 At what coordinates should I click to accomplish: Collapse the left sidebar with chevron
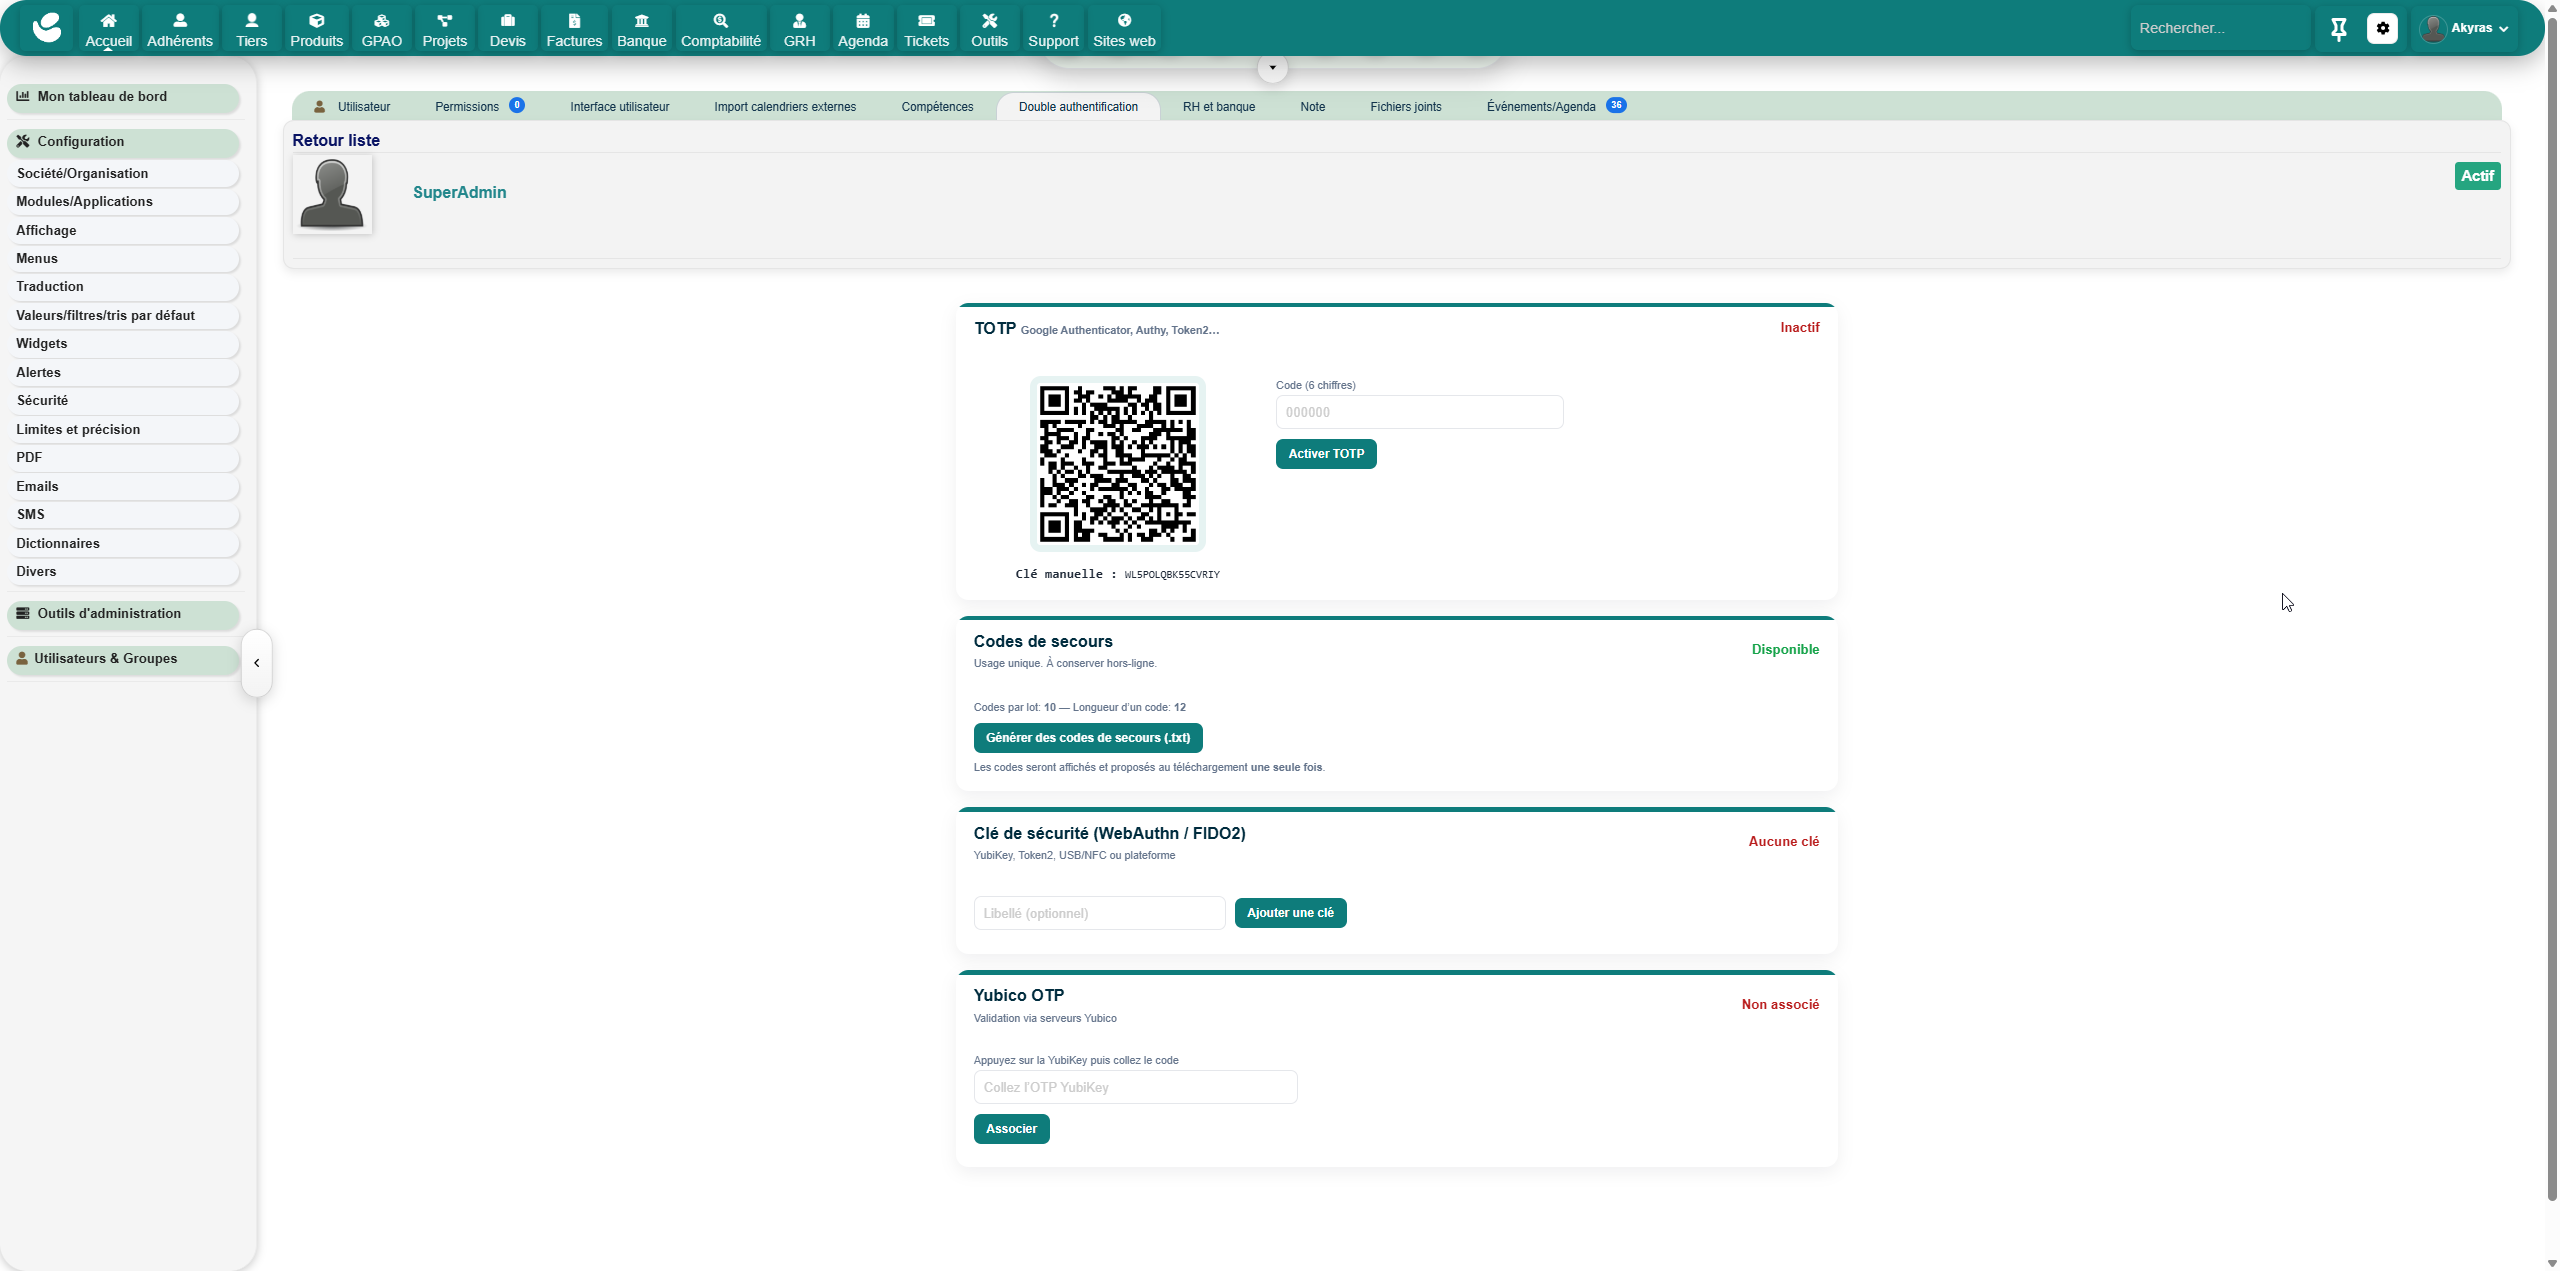257,663
